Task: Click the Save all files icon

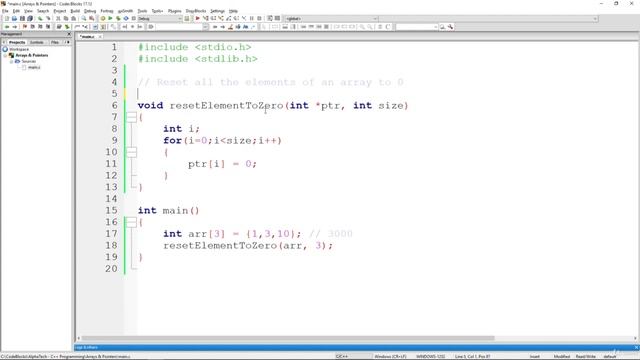Action: click(x=30, y=19)
